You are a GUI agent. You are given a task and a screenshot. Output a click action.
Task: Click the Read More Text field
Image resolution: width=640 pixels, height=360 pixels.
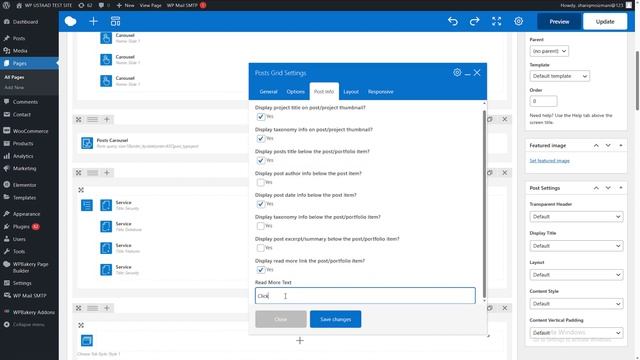click(x=365, y=296)
